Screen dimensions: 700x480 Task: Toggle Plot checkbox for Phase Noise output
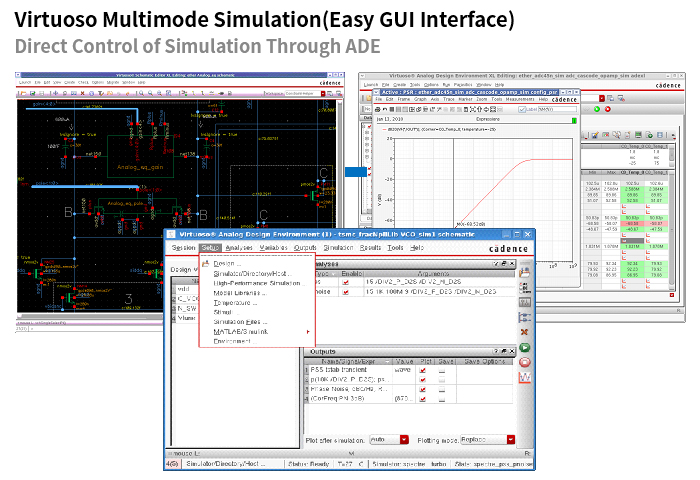click(x=423, y=389)
